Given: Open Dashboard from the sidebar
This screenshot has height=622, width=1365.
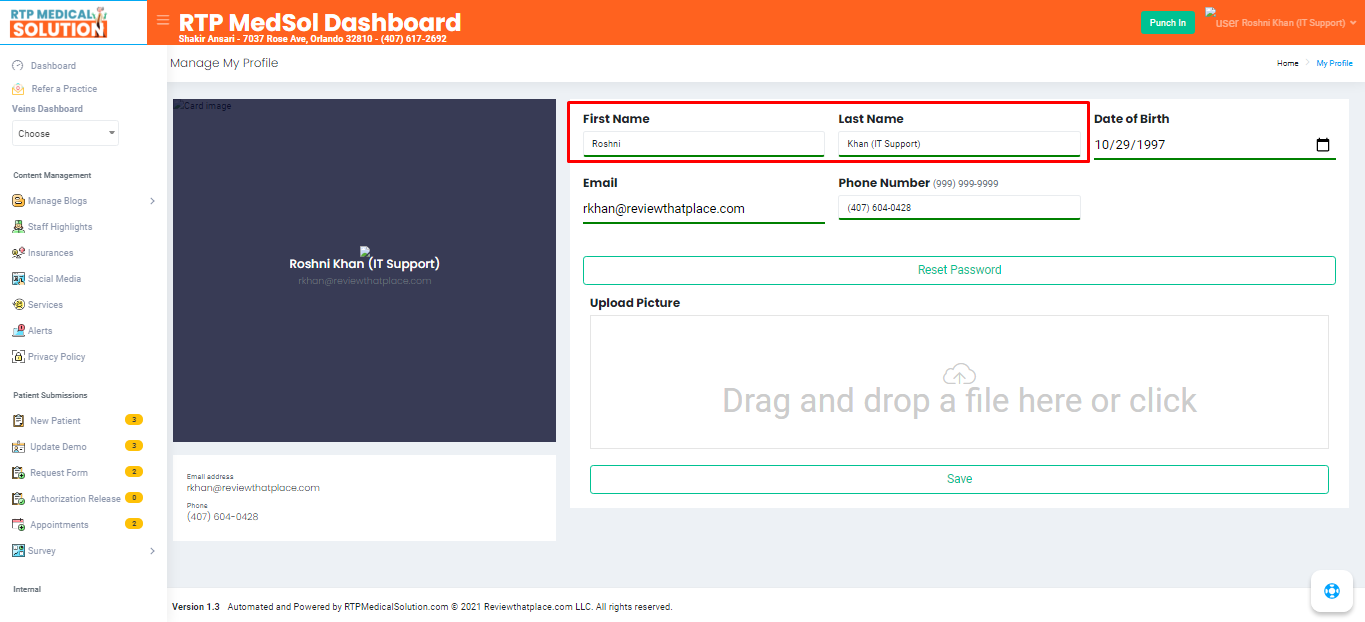Looking at the screenshot, I should pyautogui.click(x=53, y=66).
